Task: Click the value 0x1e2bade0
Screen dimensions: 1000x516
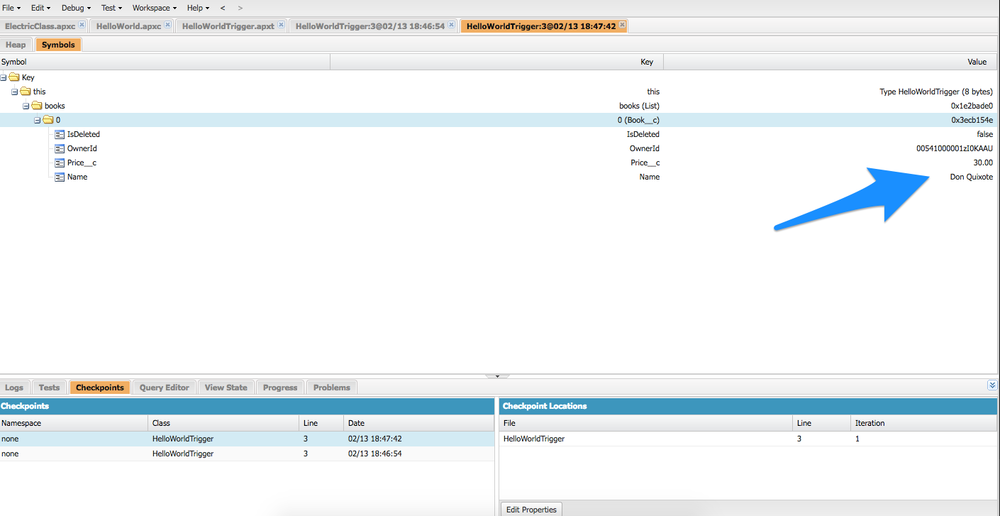Action: click(x=972, y=106)
